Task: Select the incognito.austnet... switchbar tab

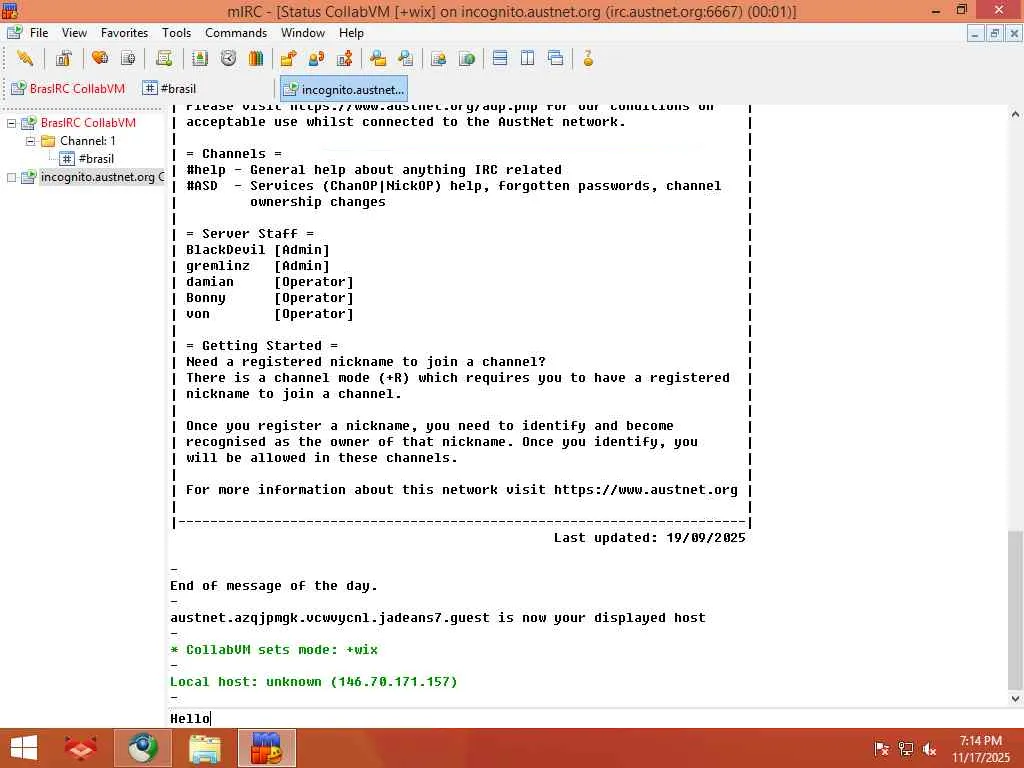Action: pos(344,89)
